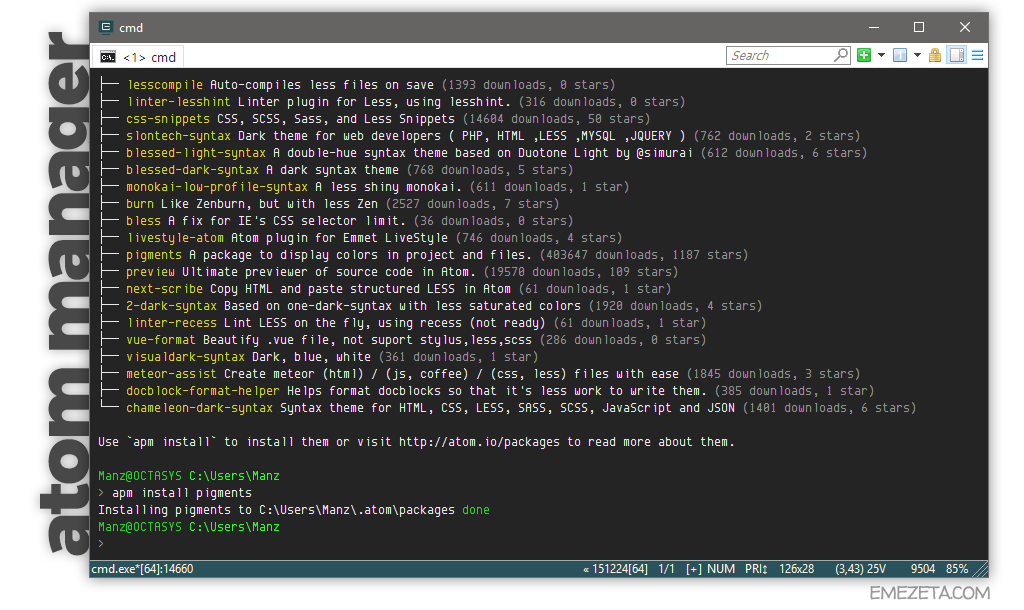Screen dimensions: 1024x610
Task: Click the pigments package name in list
Action: coord(154,255)
